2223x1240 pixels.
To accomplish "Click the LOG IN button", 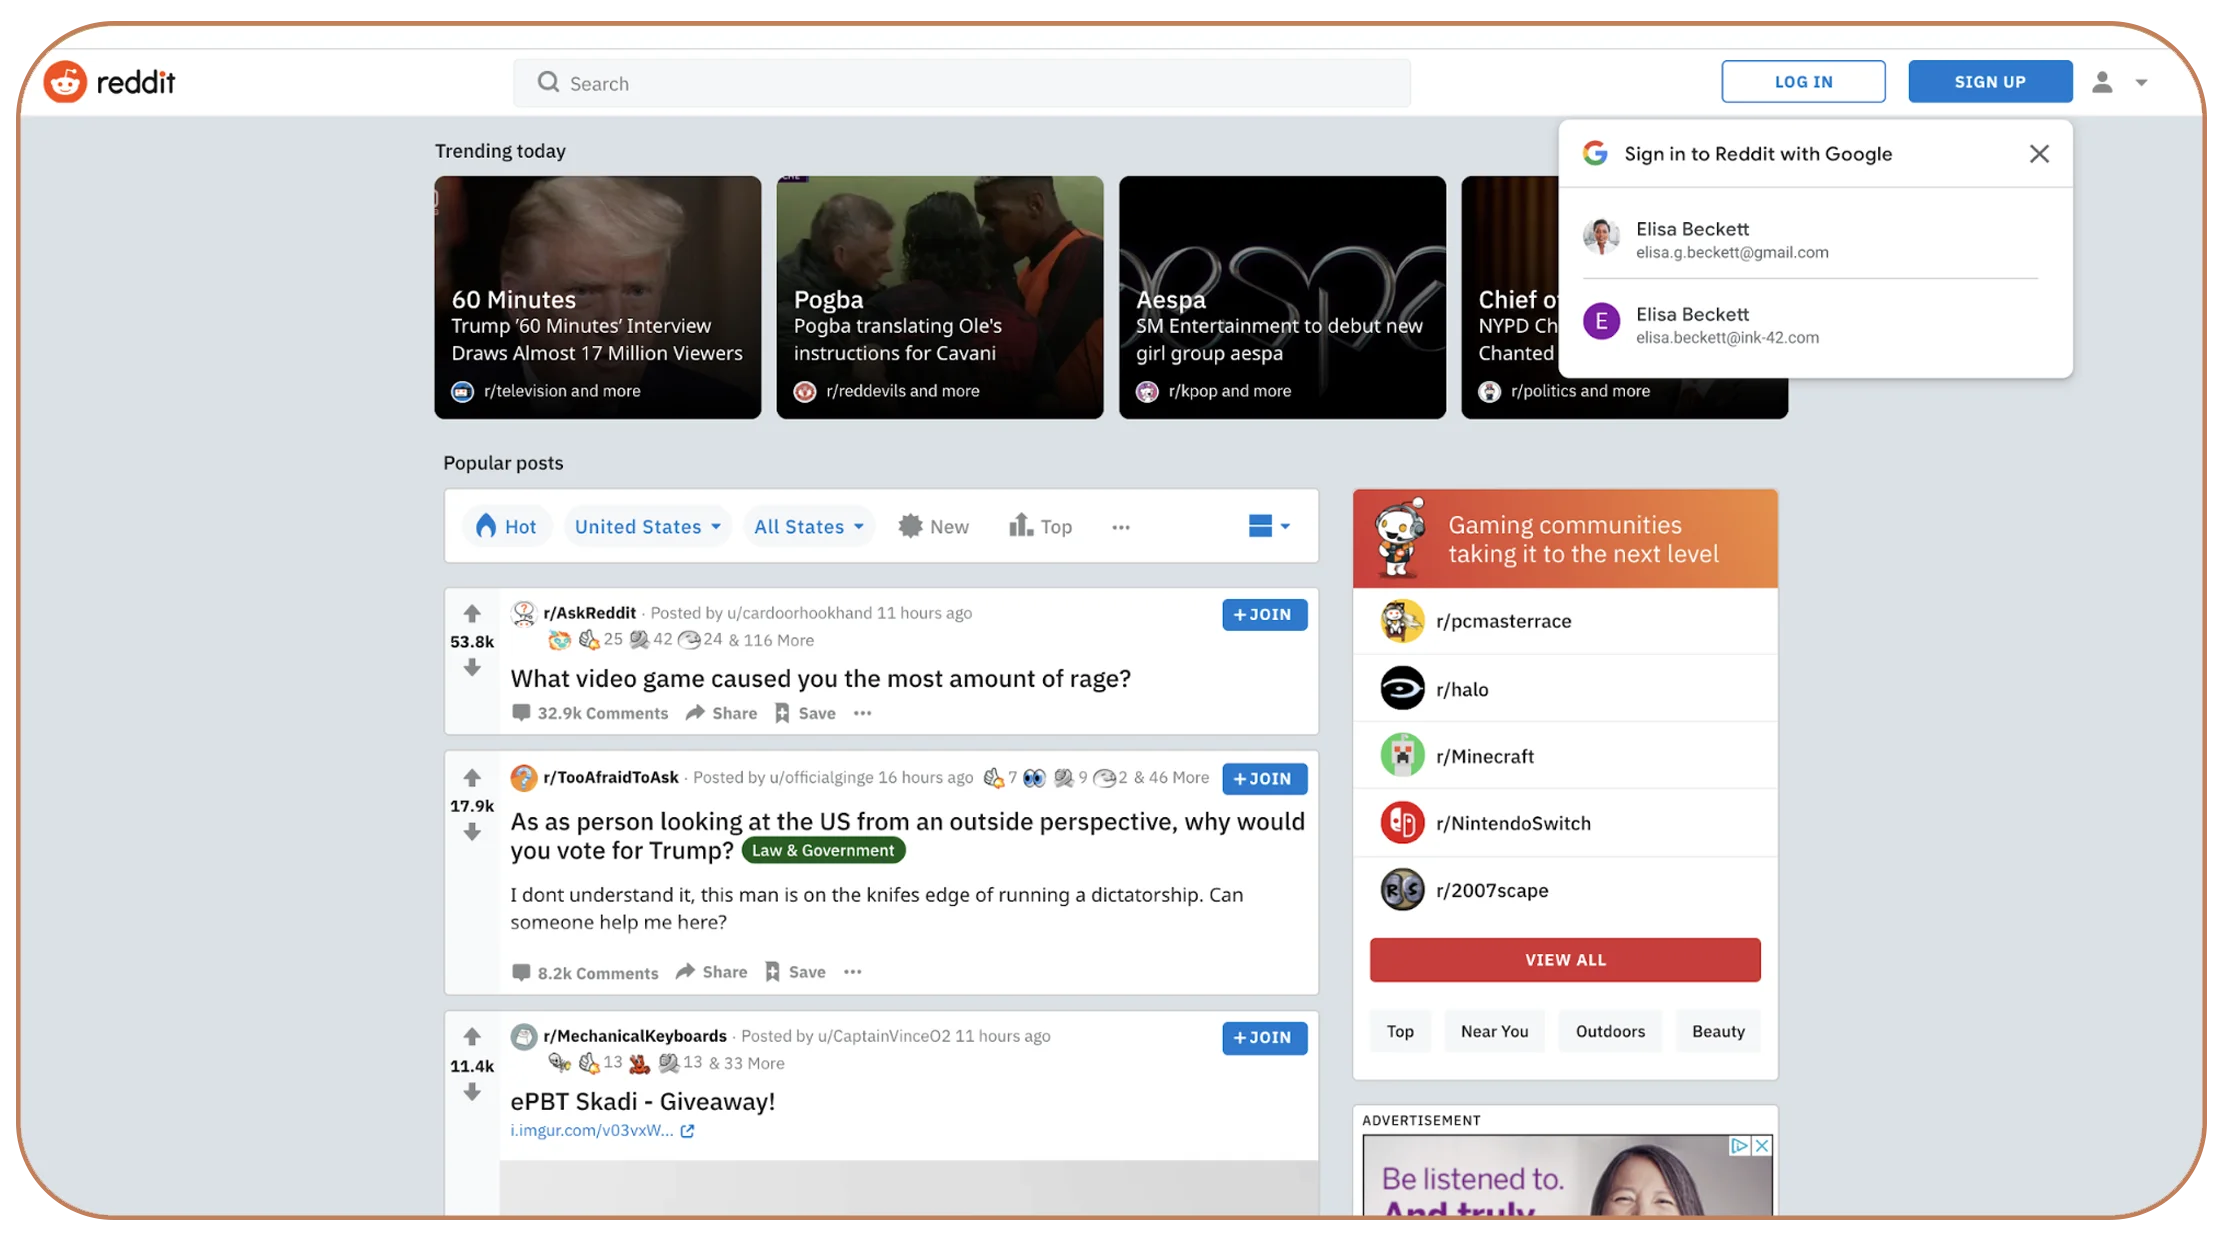I will 1803,82.
